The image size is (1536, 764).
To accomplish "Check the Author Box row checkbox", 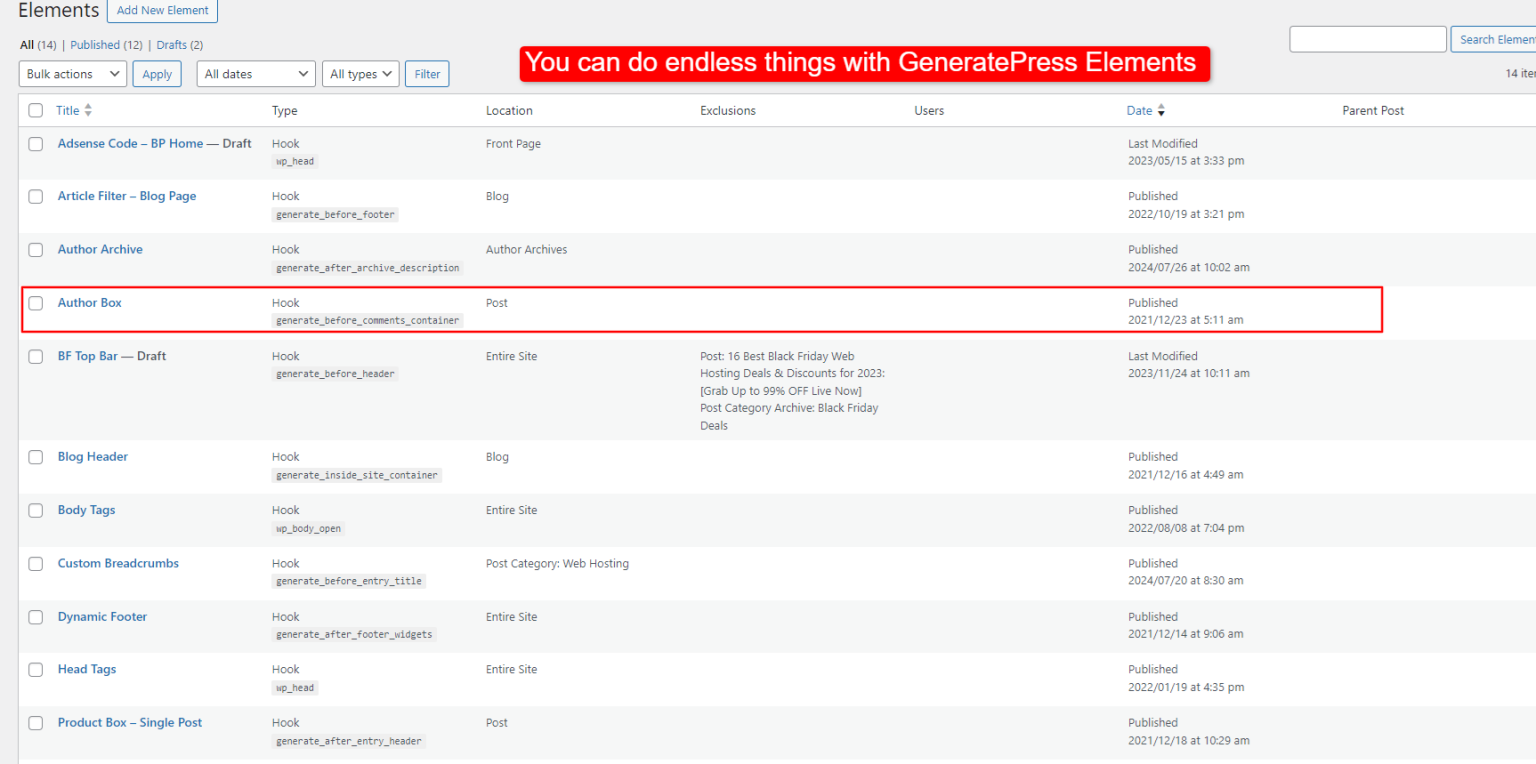I will coord(35,303).
